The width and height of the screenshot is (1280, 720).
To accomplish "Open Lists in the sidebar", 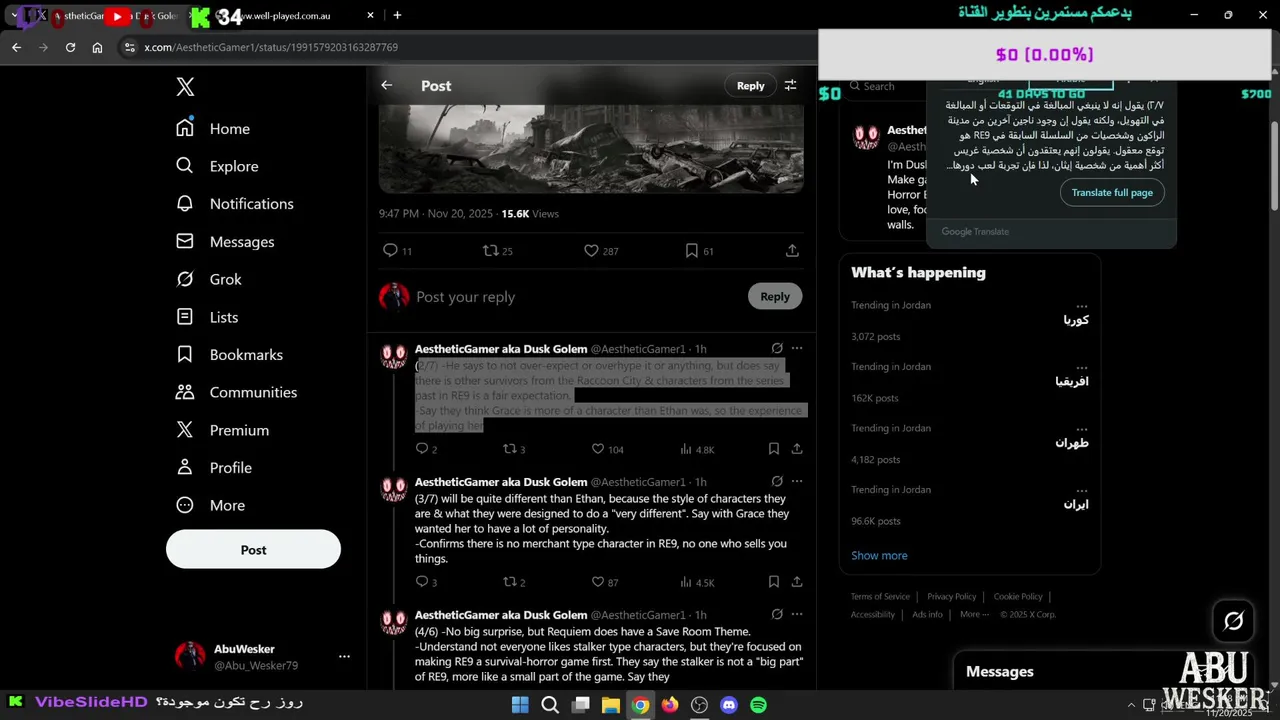I will point(207,317).
